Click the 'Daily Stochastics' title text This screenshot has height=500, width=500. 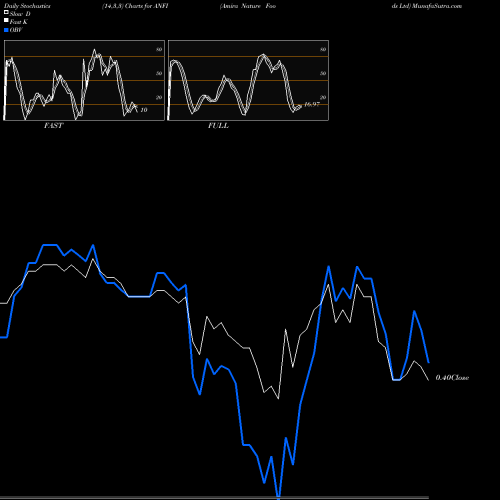click(27, 6)
